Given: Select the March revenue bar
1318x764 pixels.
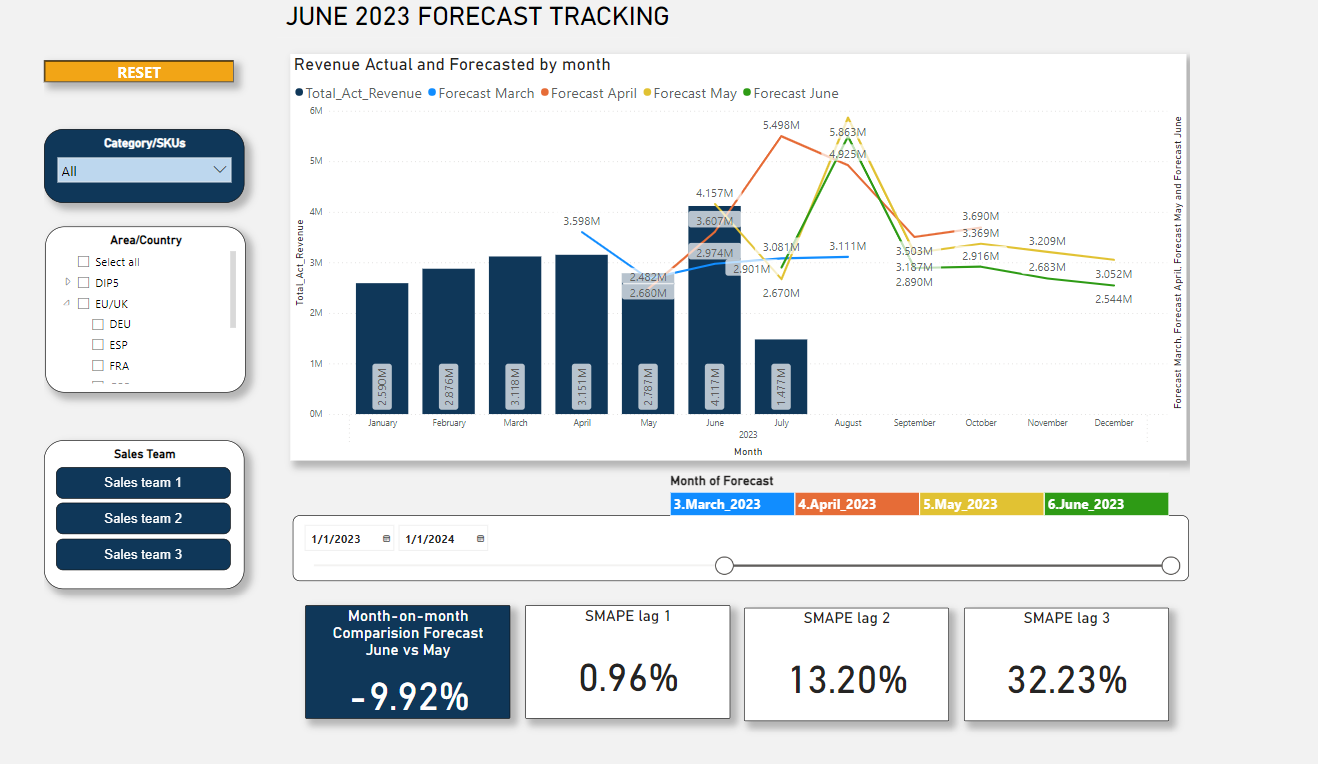Looking at the screenshot, I should click(515, 335).
